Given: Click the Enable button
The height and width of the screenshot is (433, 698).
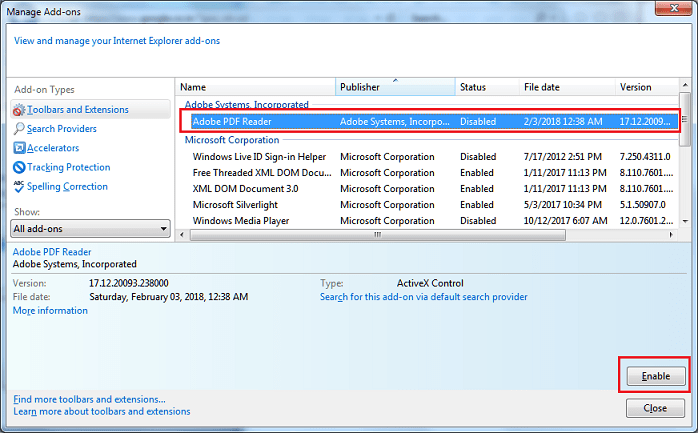Looking at the screenshot, I should (656, 376).
